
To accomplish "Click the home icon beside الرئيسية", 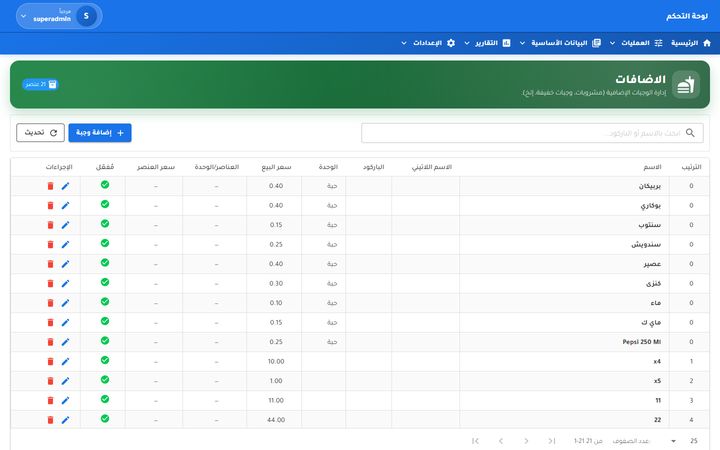I will (707, 43).
